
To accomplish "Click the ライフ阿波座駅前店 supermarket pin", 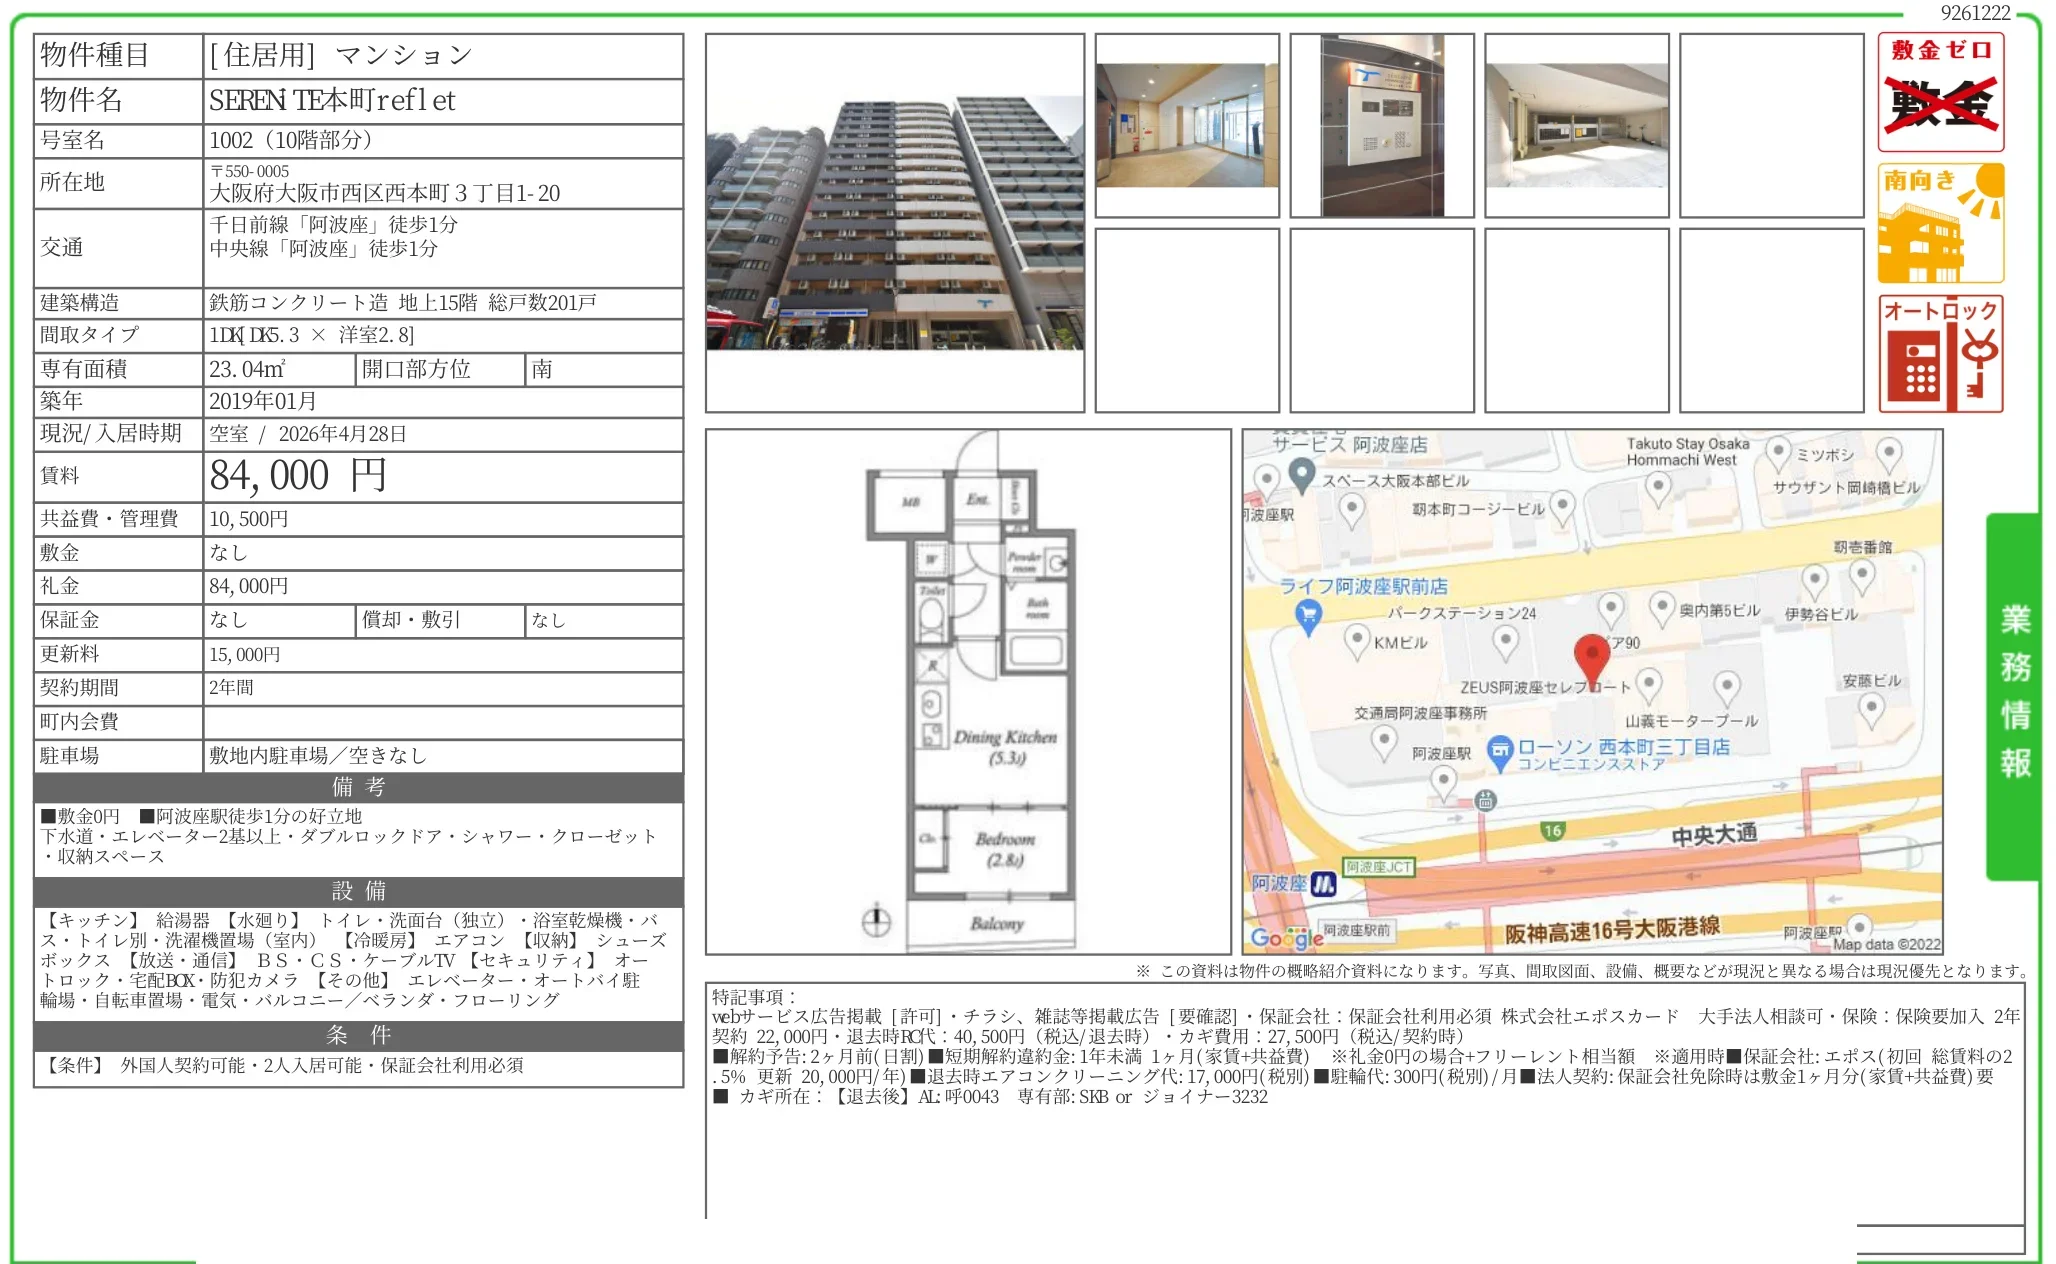I will 1308,615.
